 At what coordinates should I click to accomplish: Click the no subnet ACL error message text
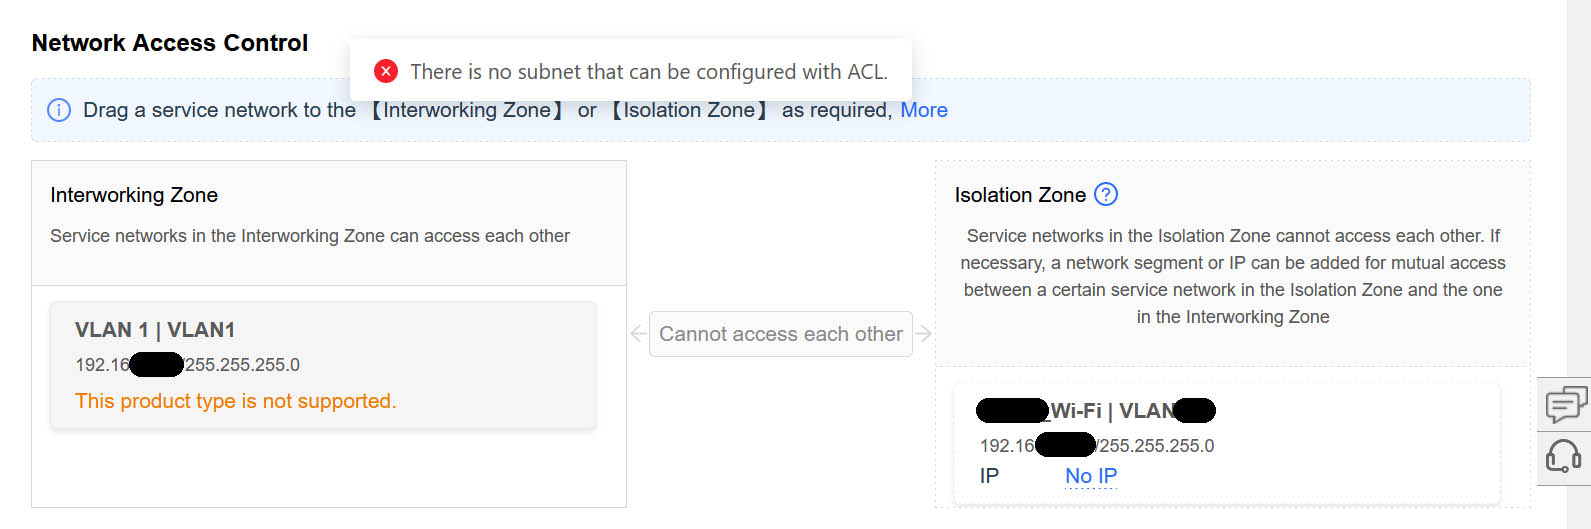tap(649, 72)
